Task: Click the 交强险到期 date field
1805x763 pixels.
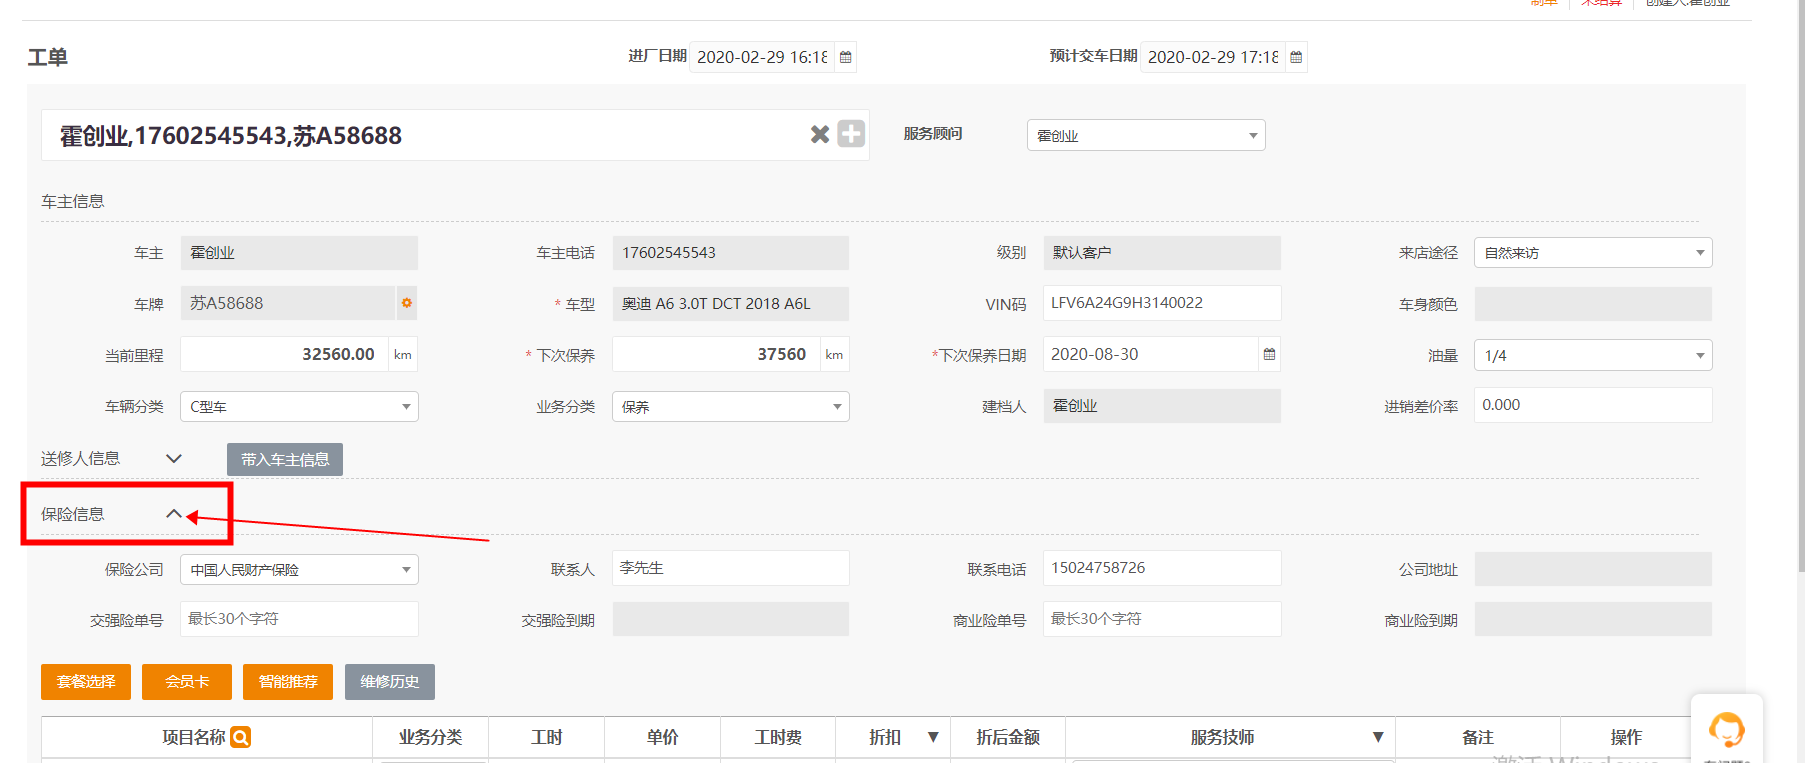Action: click(731, 619)
